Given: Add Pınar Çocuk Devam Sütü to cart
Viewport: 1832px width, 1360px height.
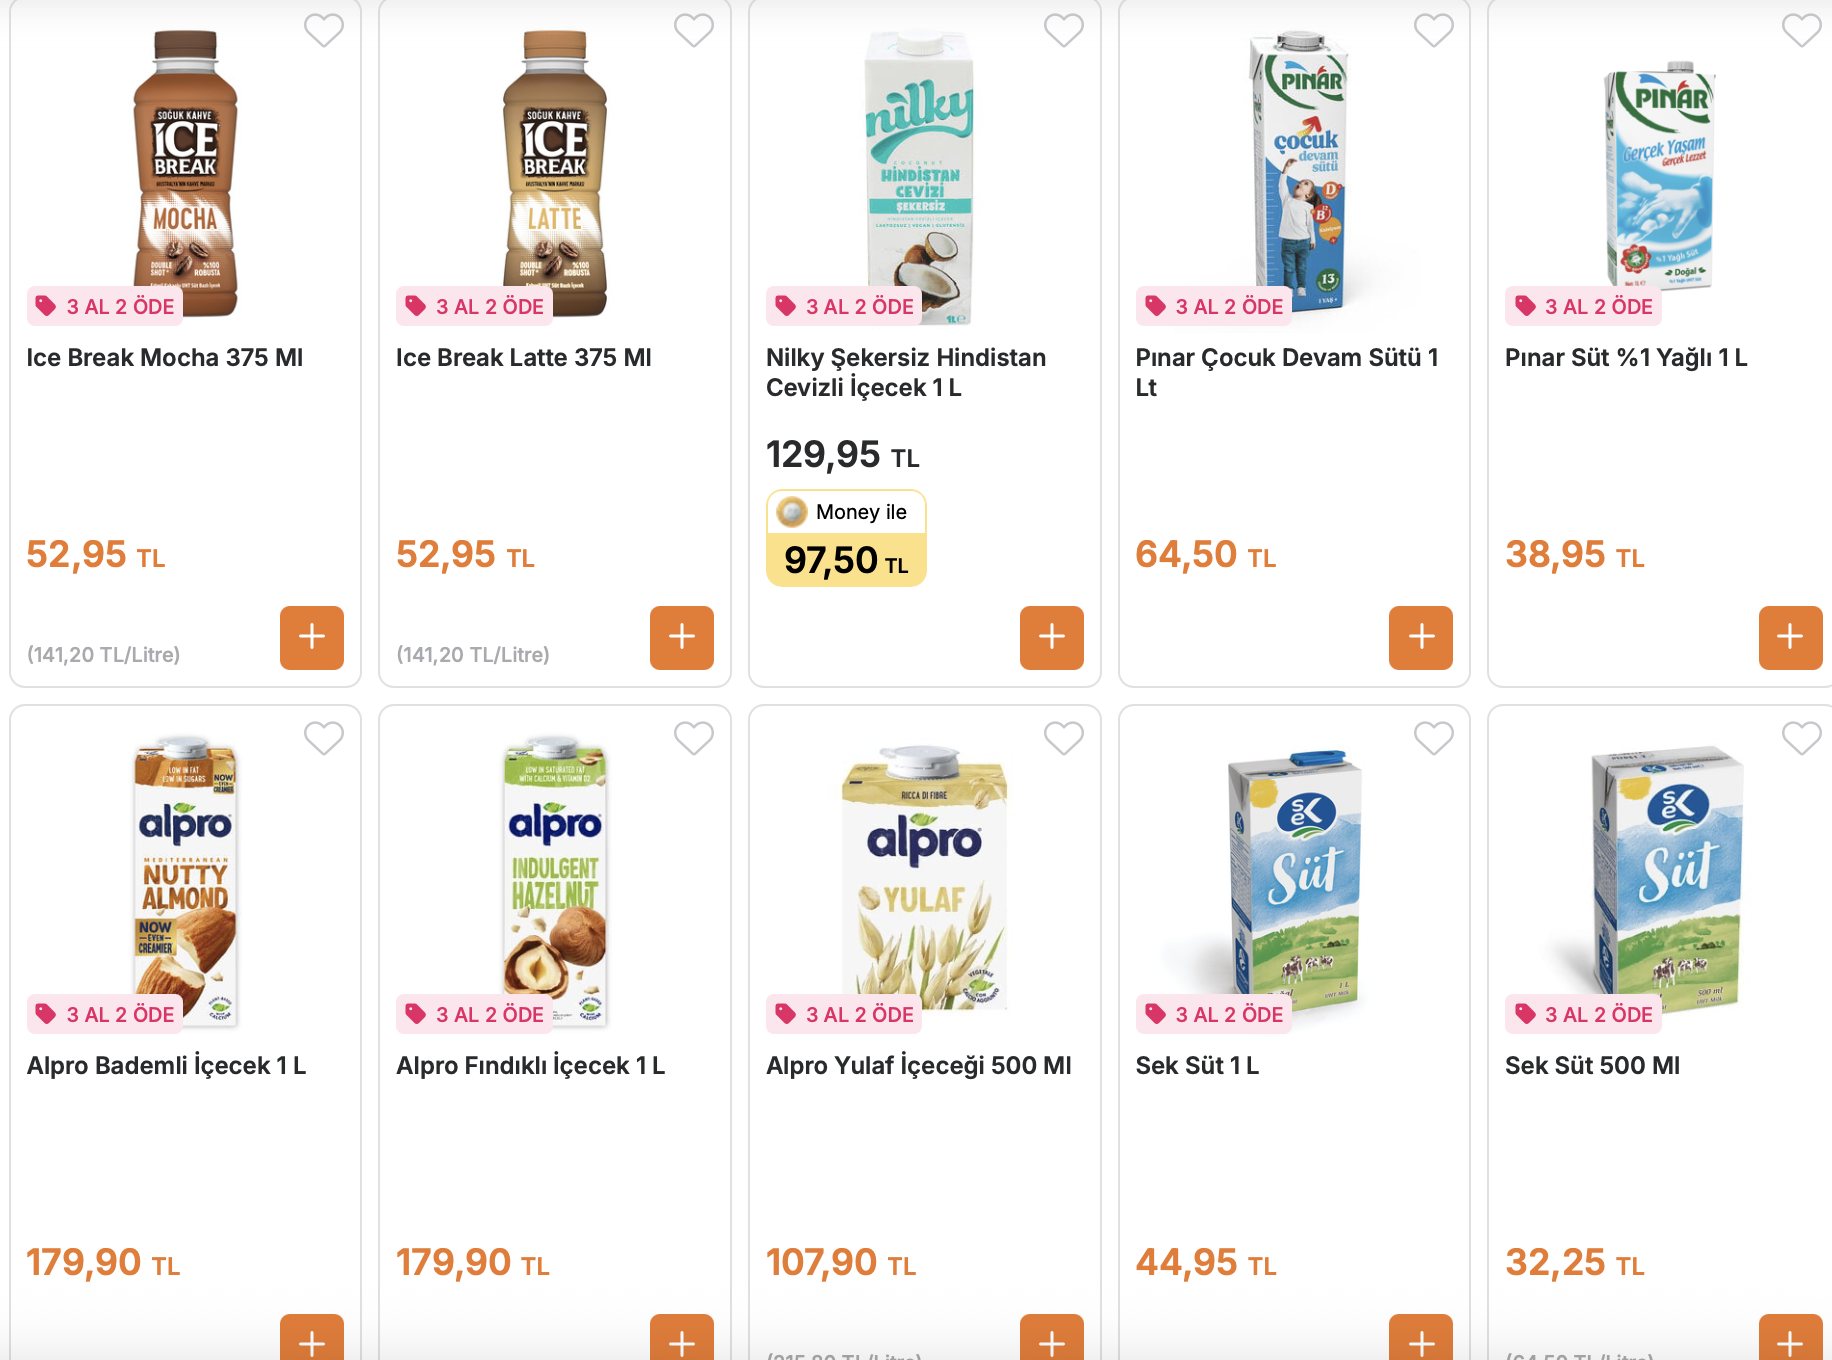Looking at the screenshot, I should pos(1421,637).
